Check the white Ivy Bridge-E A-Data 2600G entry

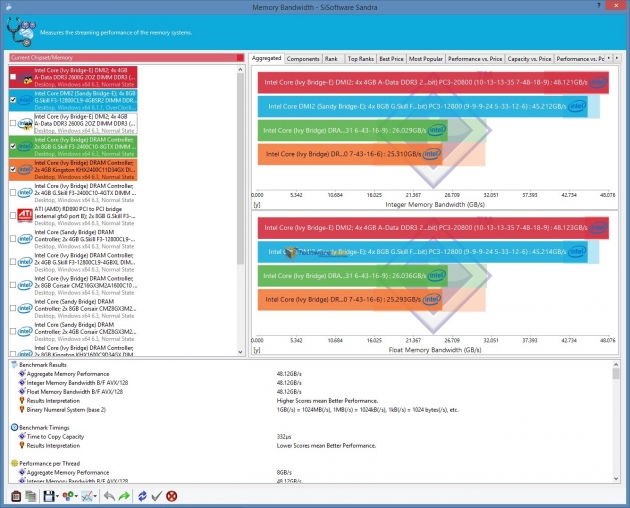13,123
